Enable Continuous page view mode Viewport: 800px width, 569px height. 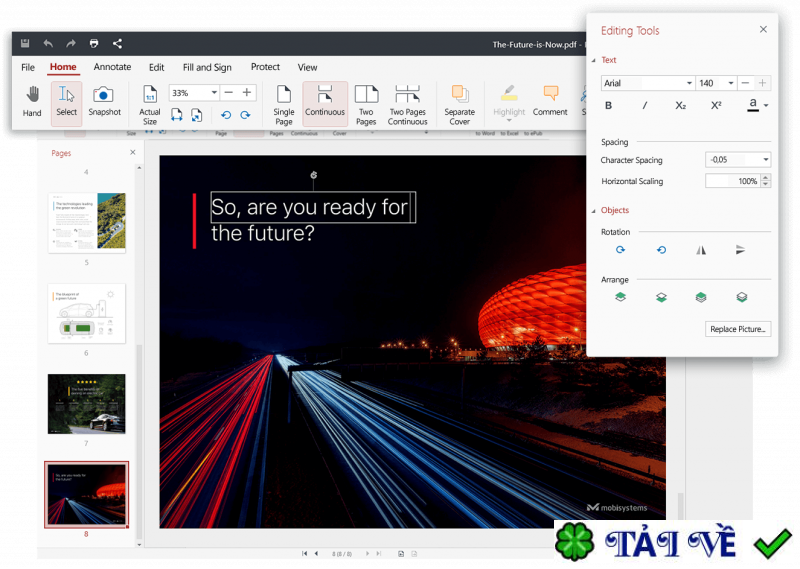(325, 101)
